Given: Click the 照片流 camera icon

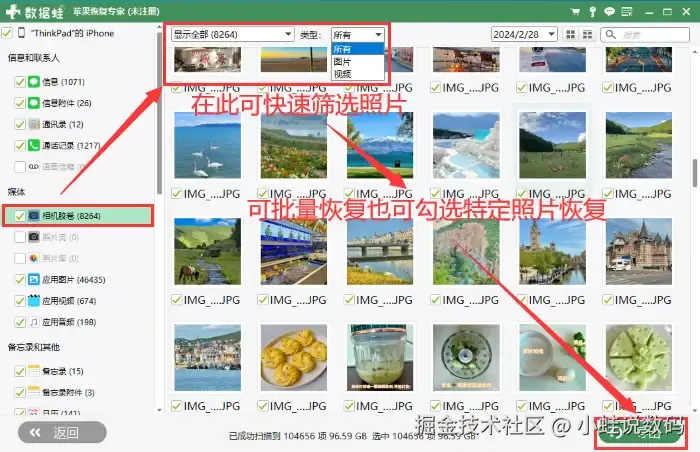Looking at the screenshot, I should click(x=34, y=237).
